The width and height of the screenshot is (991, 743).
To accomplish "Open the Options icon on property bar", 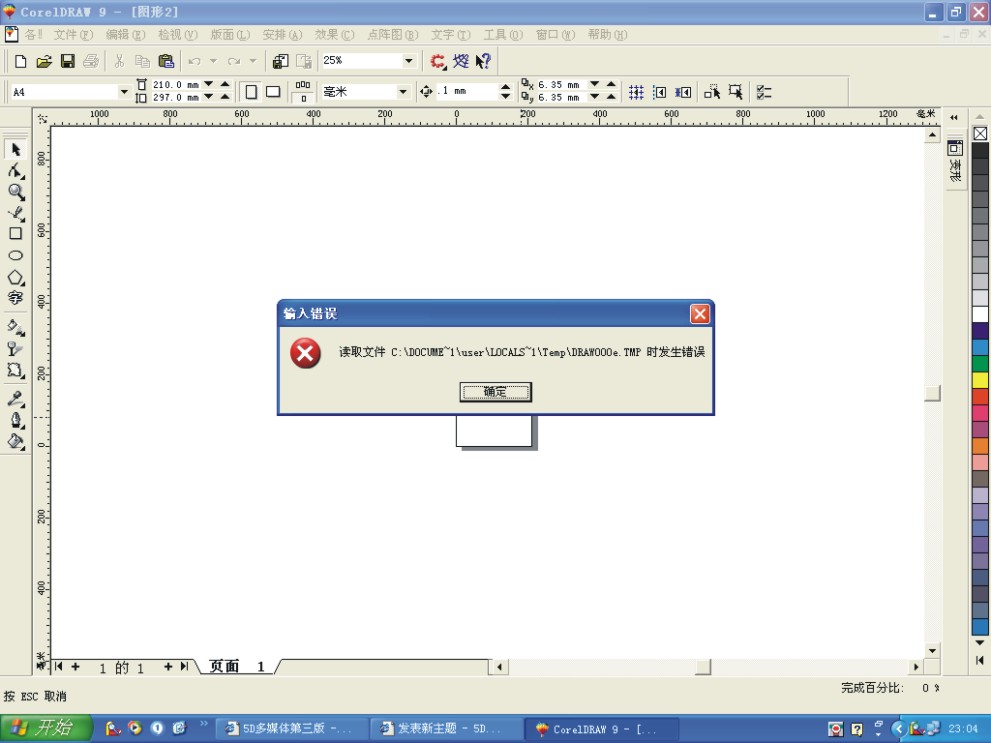I will (x=763, y=92).
